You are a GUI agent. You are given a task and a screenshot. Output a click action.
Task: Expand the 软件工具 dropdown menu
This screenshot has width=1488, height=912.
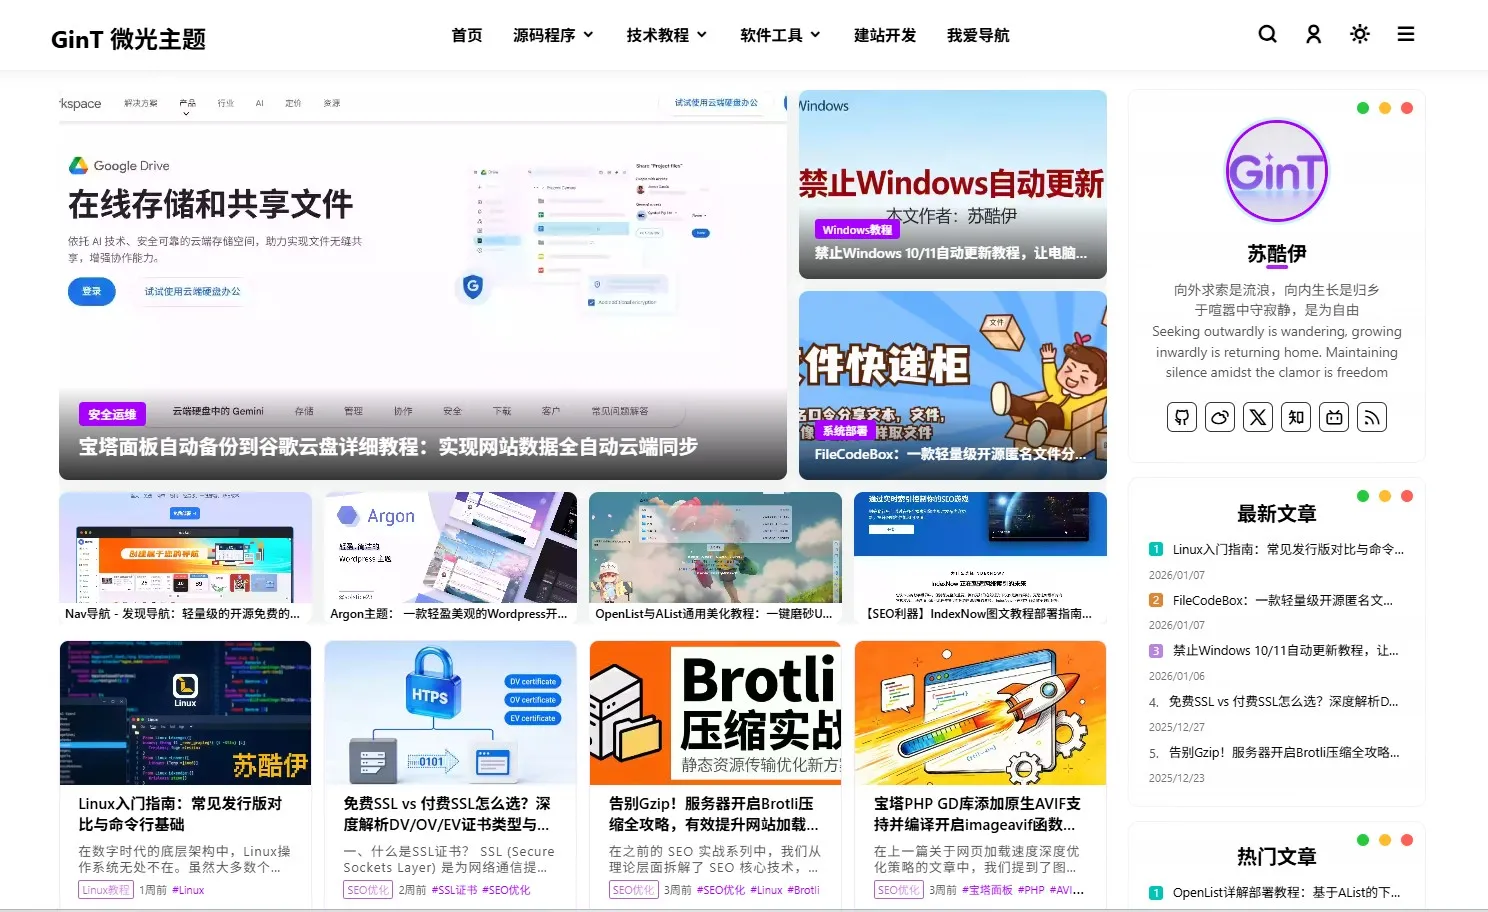(x=781, y=35)
